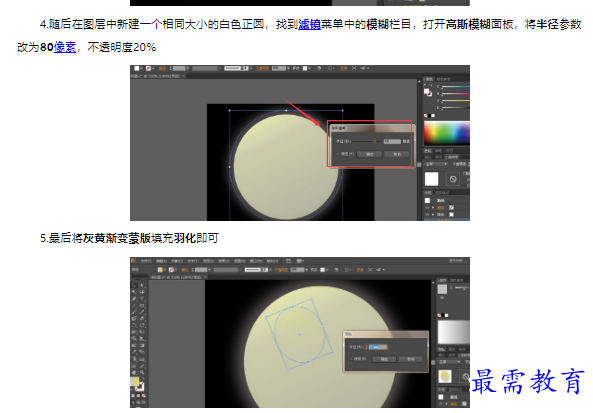Toggle the preview checkbox in step 5 feather dialog
The image size is (593, 413).
[x=351, y=359]
